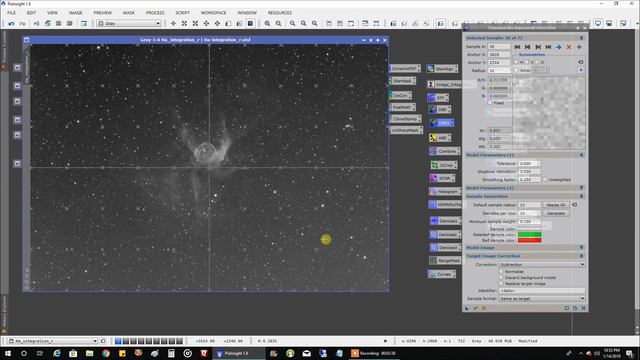
Task: Toggle the Unweighted checkbox
Action: click(x=545, y=180)
